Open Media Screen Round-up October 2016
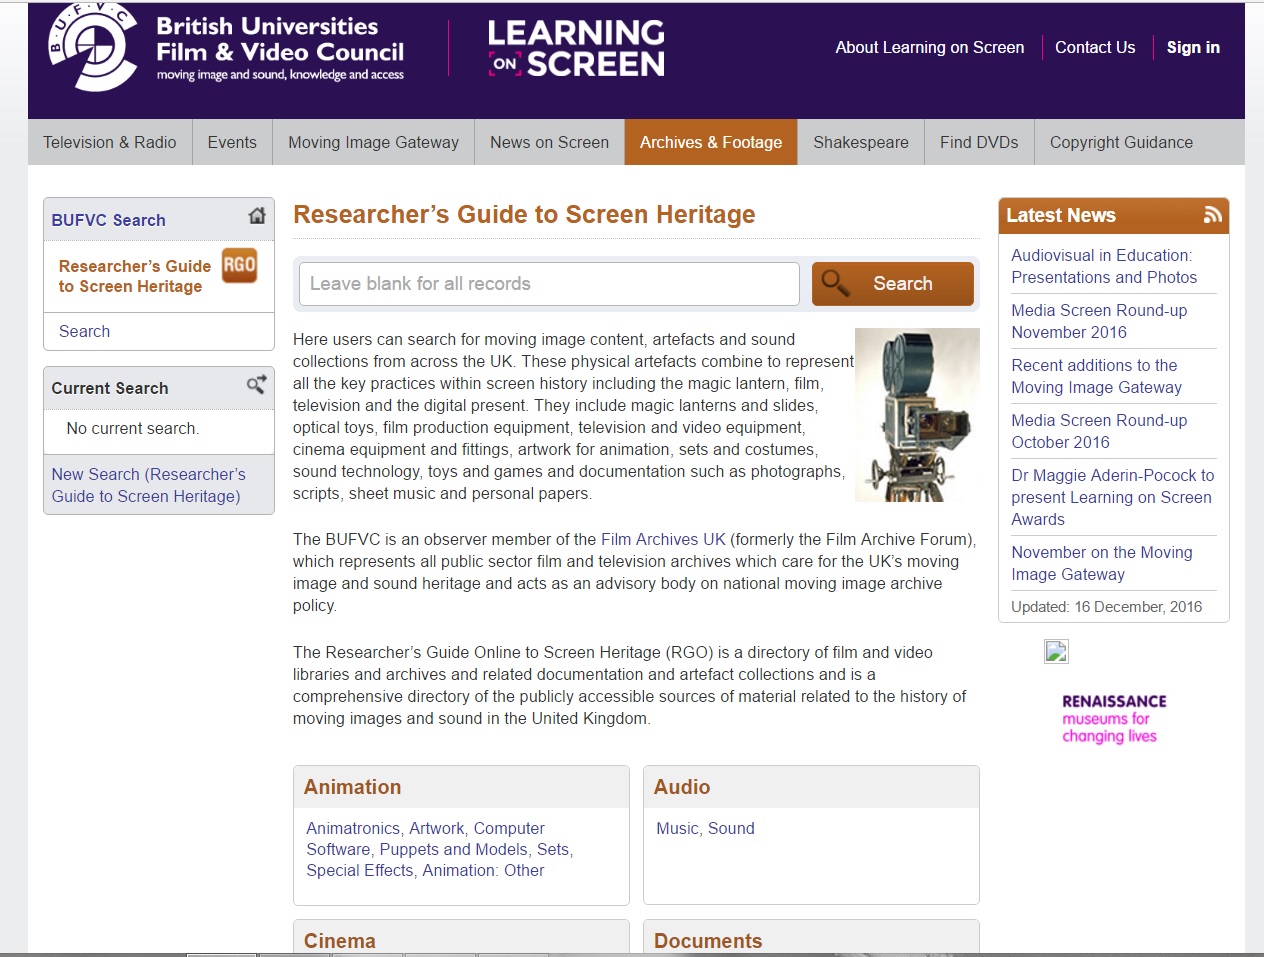Image resolution: width=1264 pixels, height=957 pixels. pos(1099,431)
